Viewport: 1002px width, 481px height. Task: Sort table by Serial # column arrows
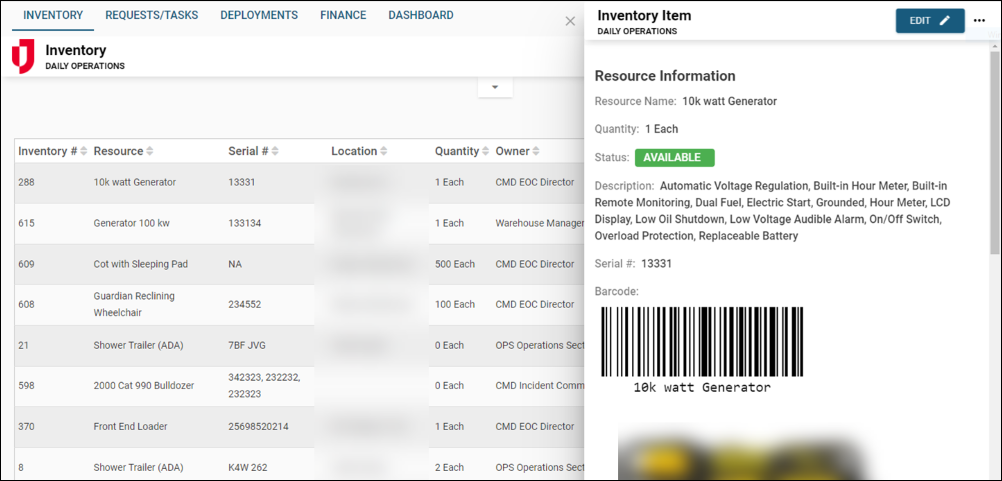[x=275, y=151]
